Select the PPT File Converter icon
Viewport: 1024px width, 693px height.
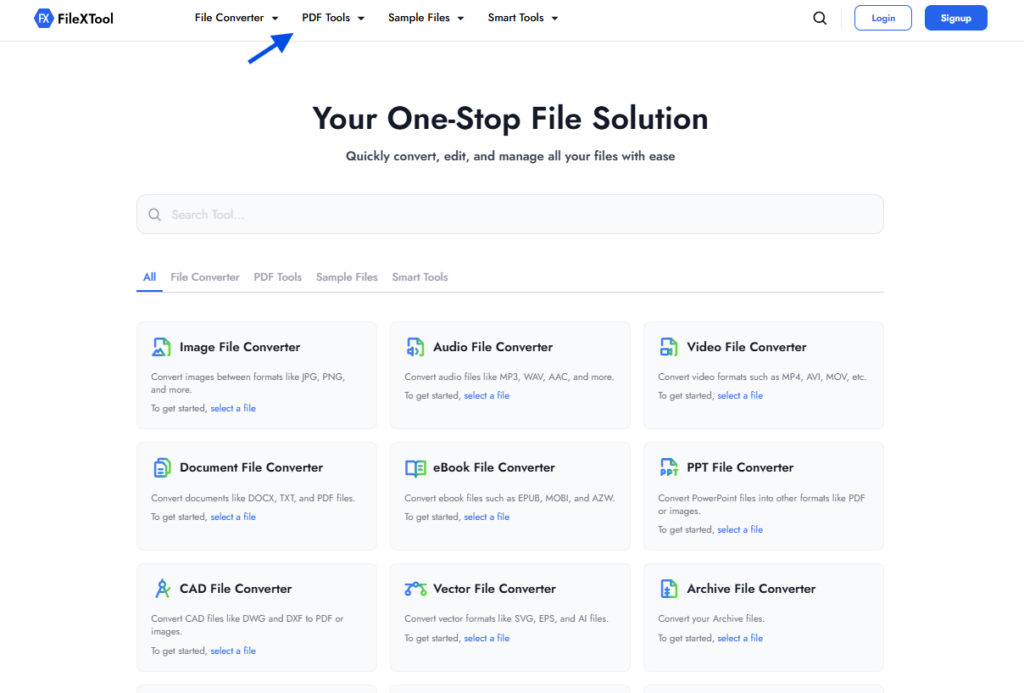click(668, 467)
